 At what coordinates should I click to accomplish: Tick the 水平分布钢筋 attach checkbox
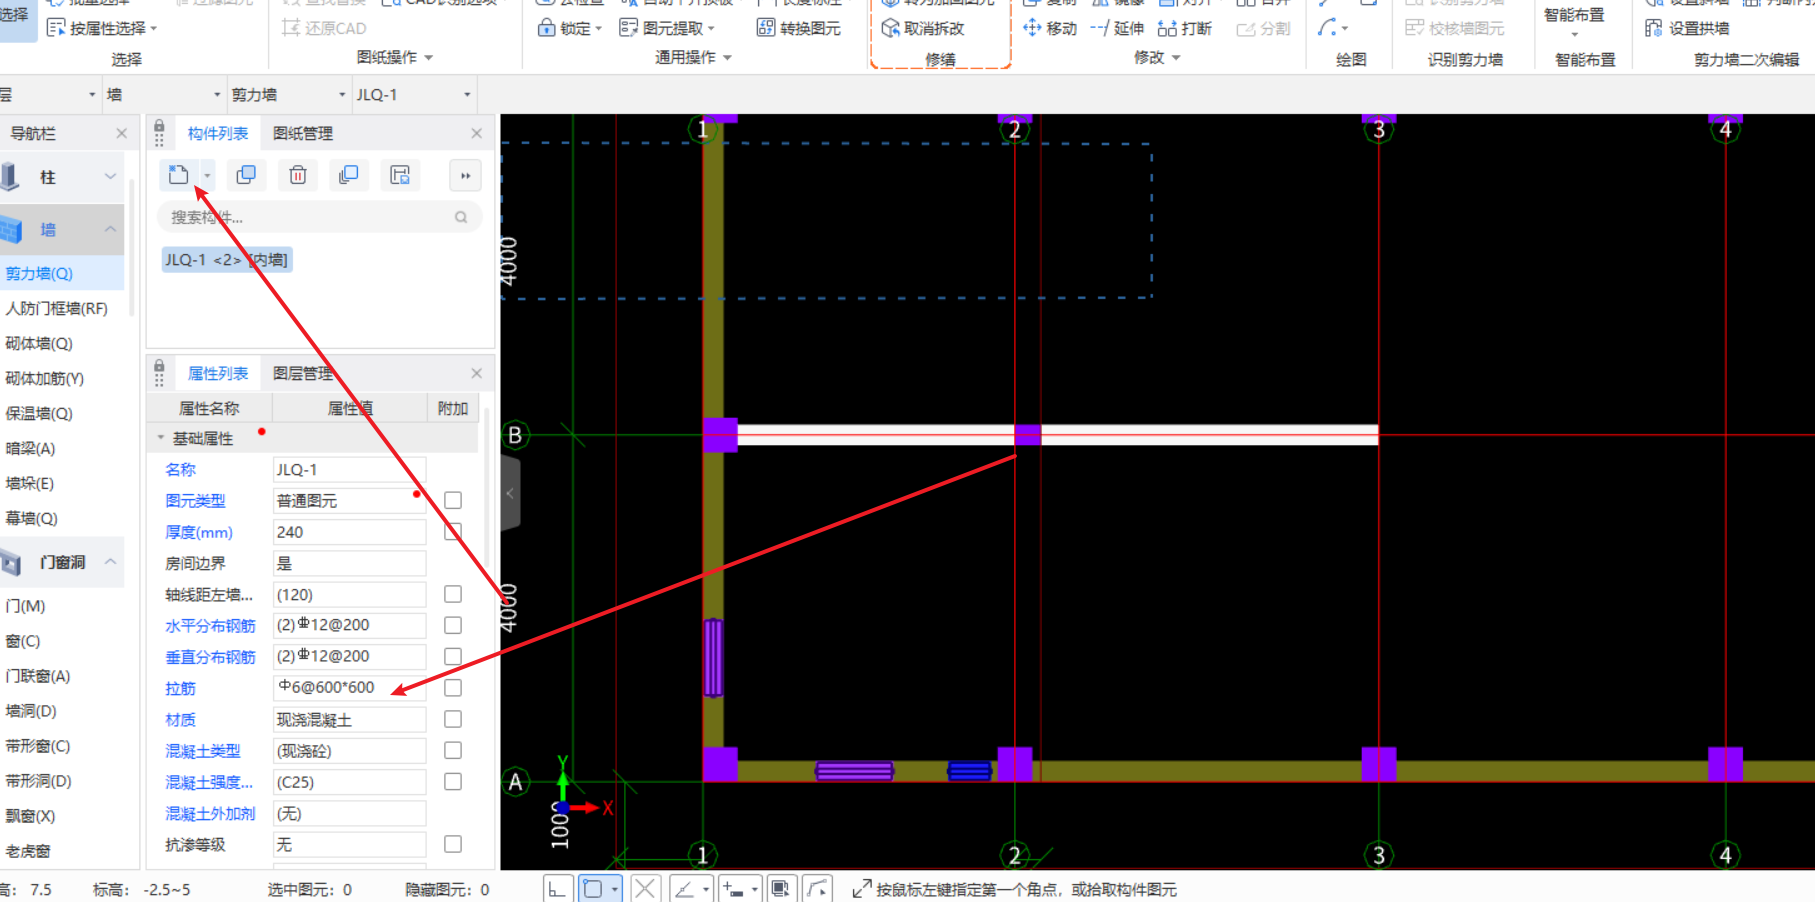point(453,625)
